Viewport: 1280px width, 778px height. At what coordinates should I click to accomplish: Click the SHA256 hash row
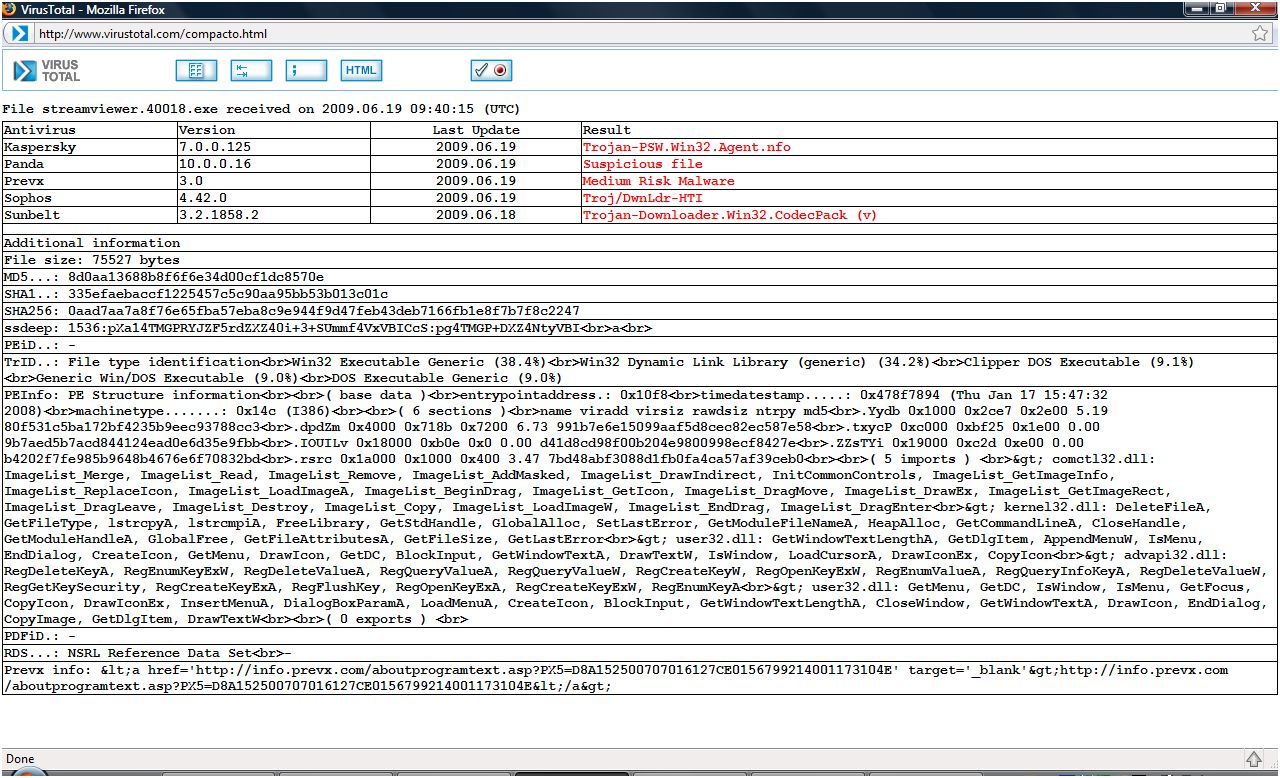[640, 311]
